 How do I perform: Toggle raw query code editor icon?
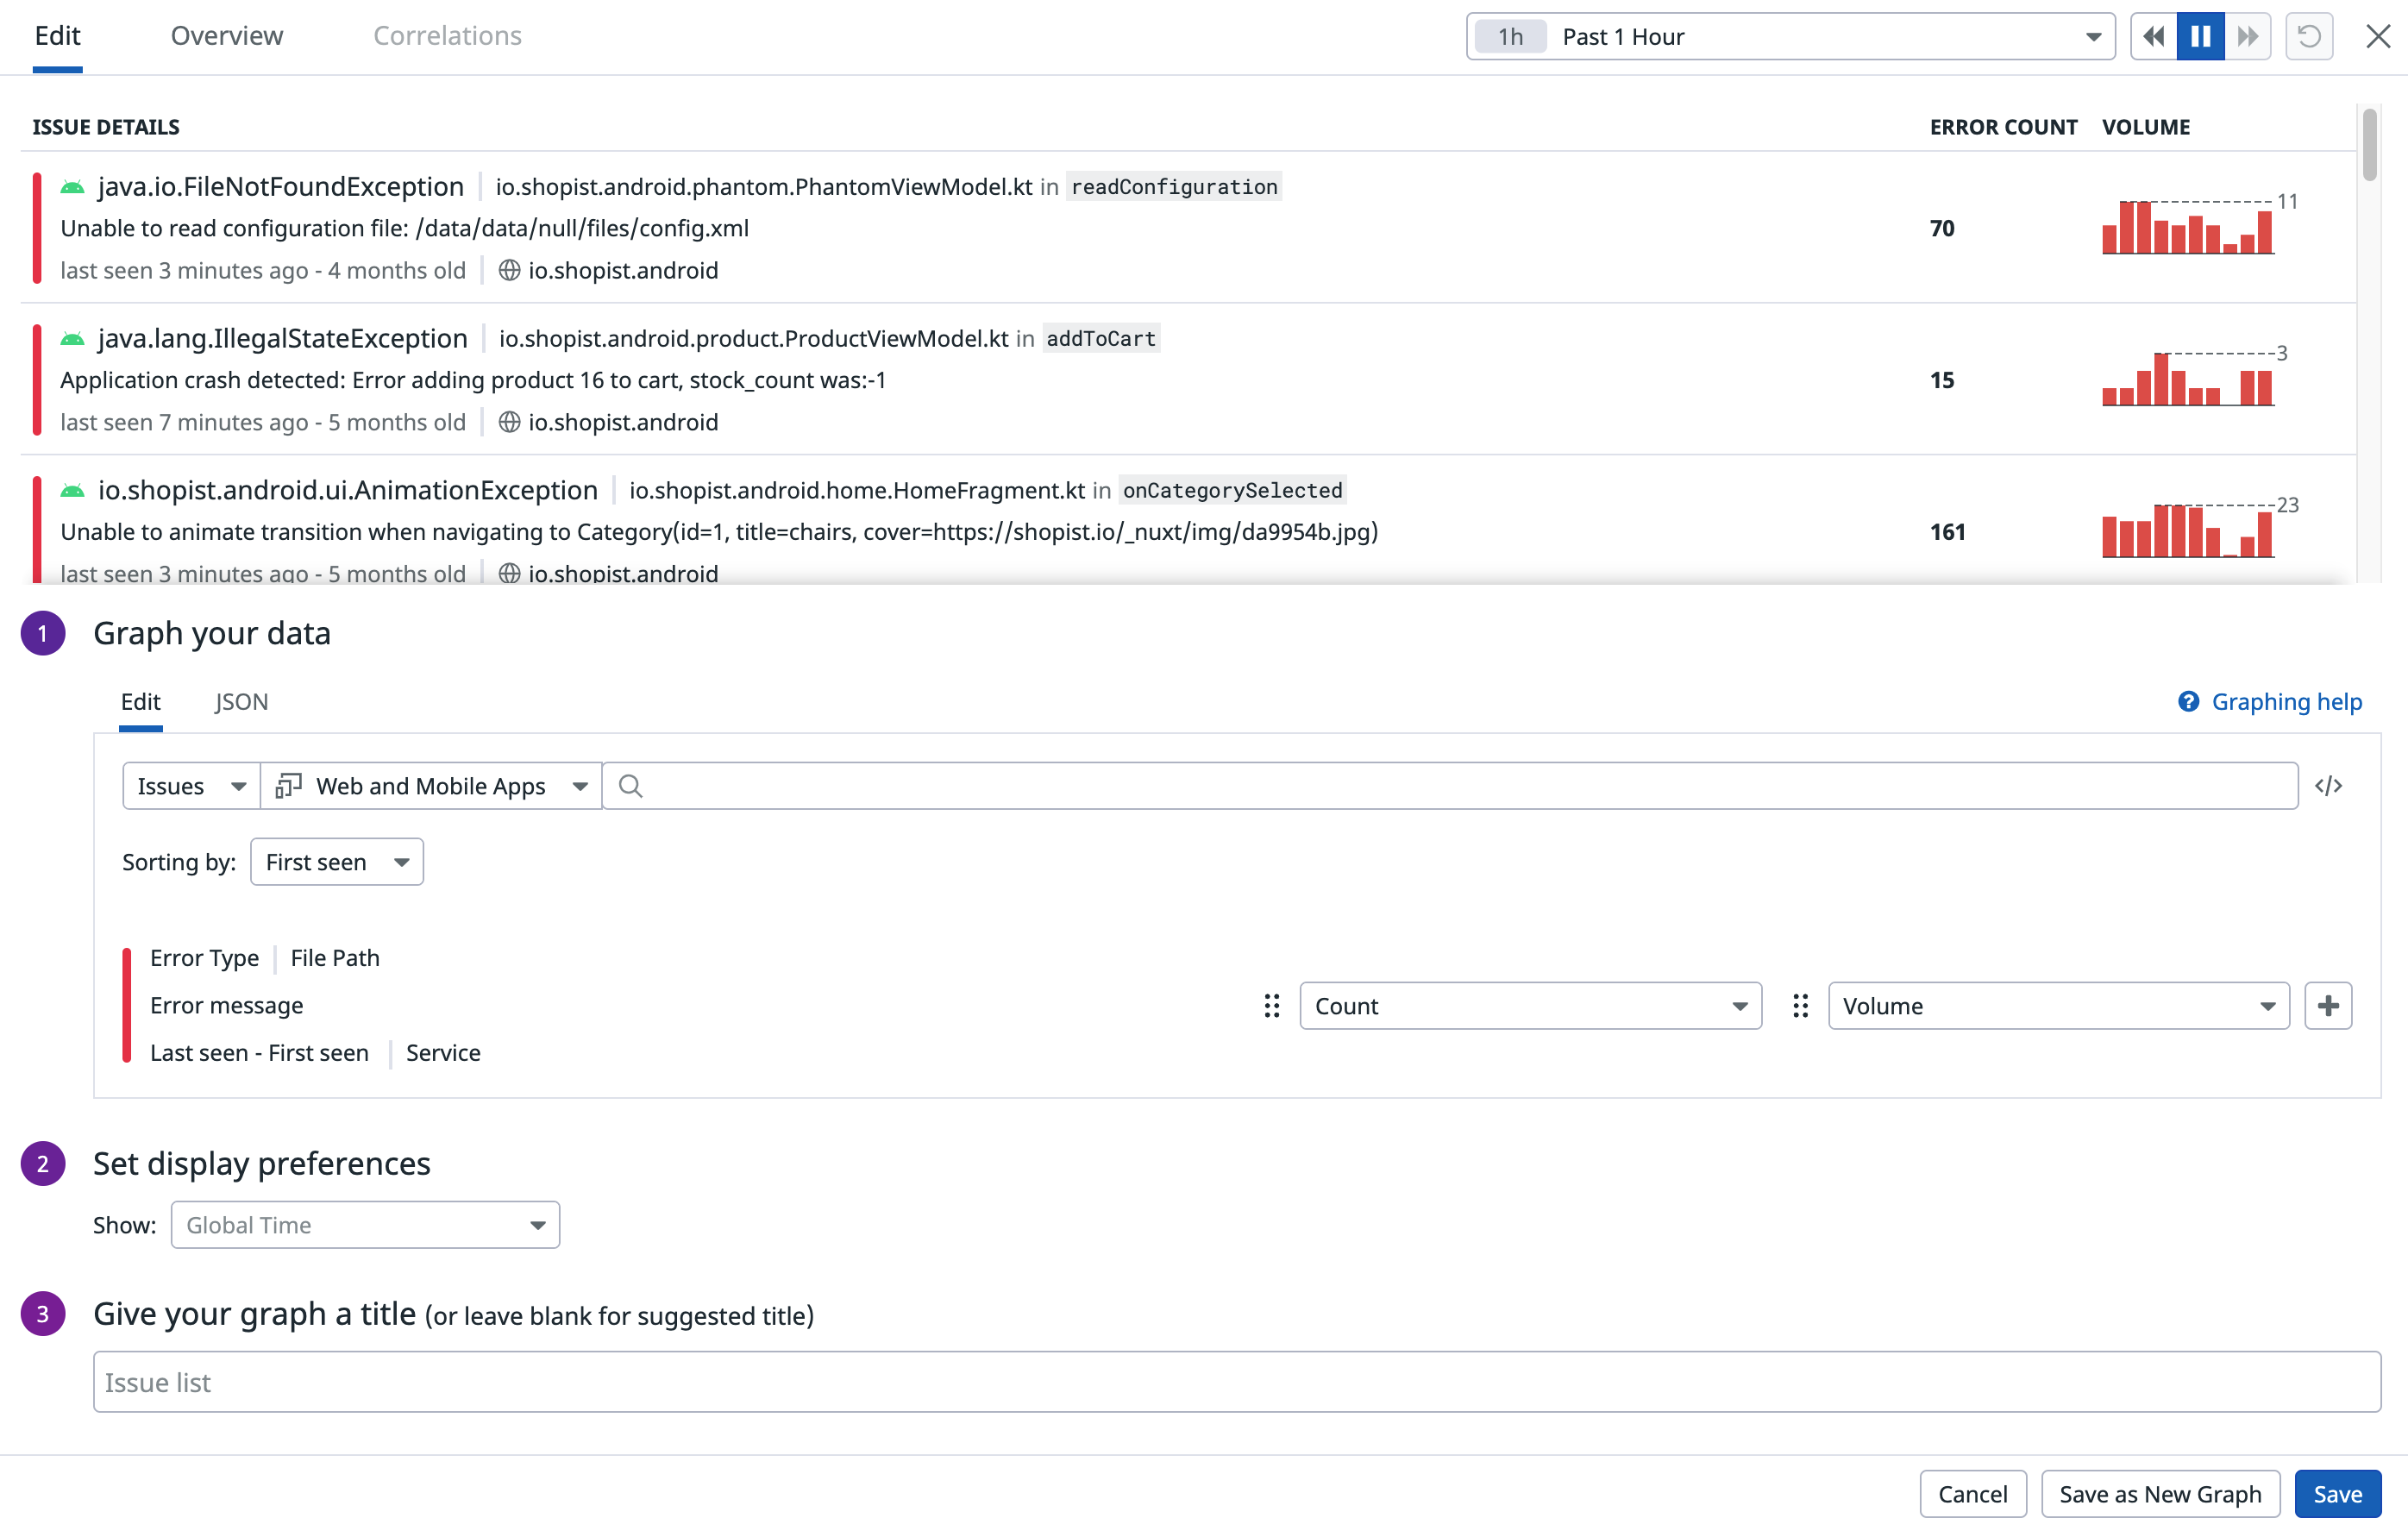pos(2328,786)
